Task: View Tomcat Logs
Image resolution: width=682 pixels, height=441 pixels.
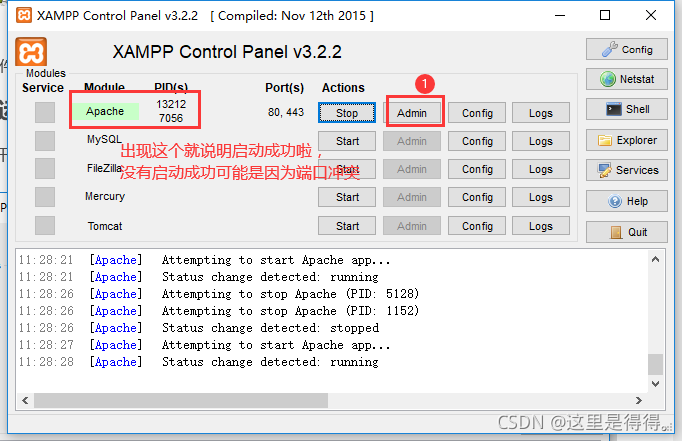Action: point(541,226)
